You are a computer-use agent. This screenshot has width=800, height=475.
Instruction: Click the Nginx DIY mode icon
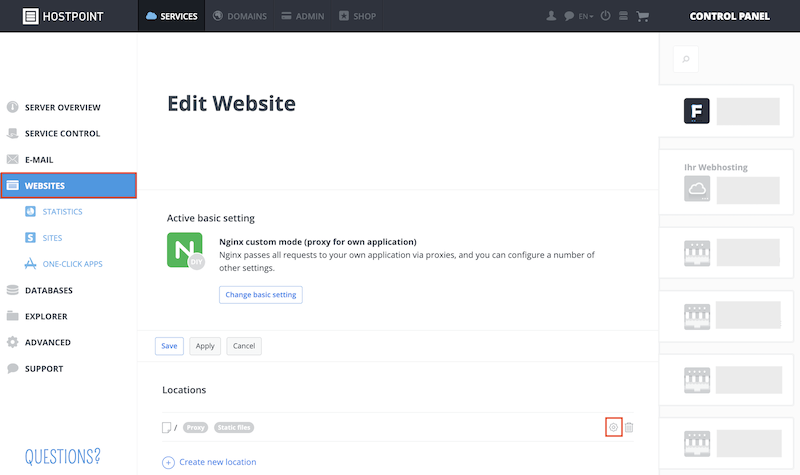click(185, 250)
